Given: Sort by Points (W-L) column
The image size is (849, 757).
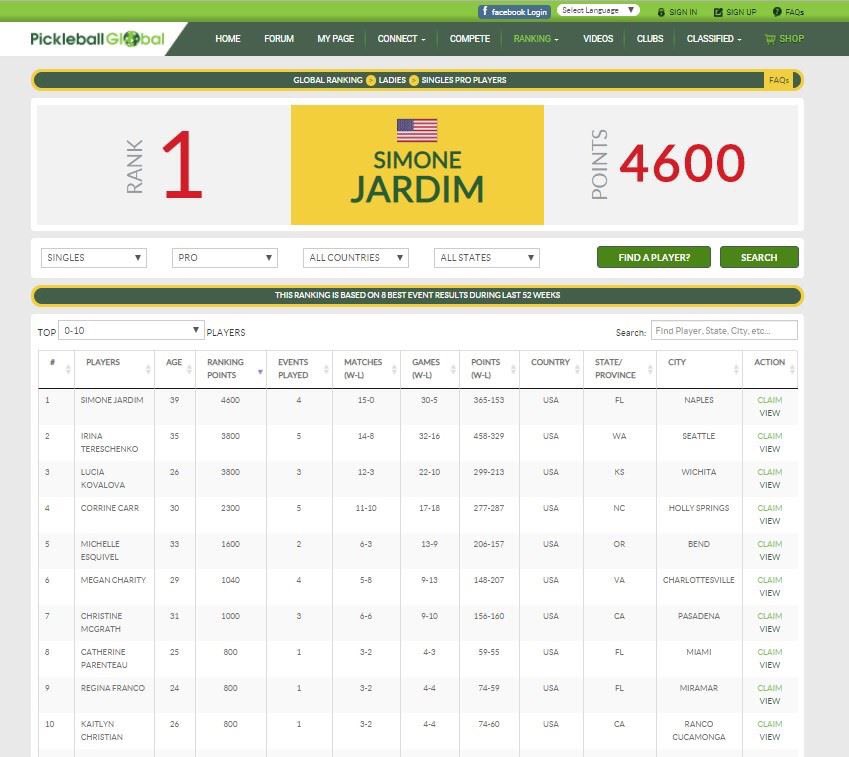Looking at the screenshot, I should pos(489,369).
